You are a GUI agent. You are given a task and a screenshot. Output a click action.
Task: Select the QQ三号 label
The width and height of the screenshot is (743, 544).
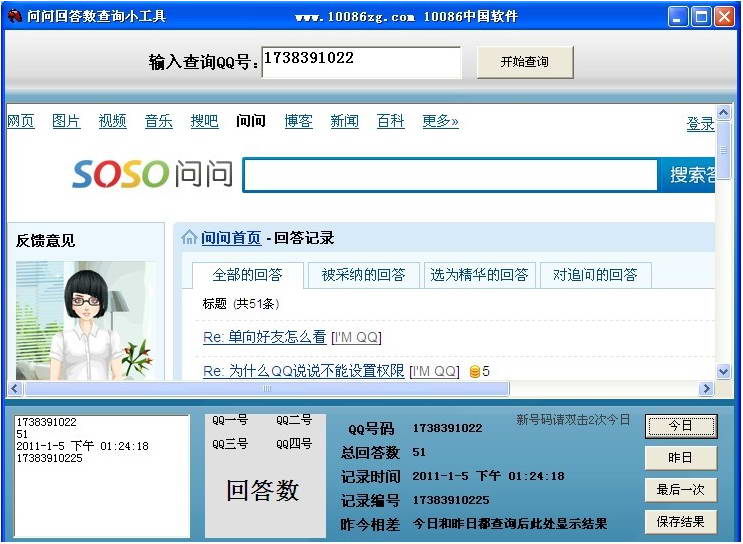pyautogui.click(x=230, y=444)
